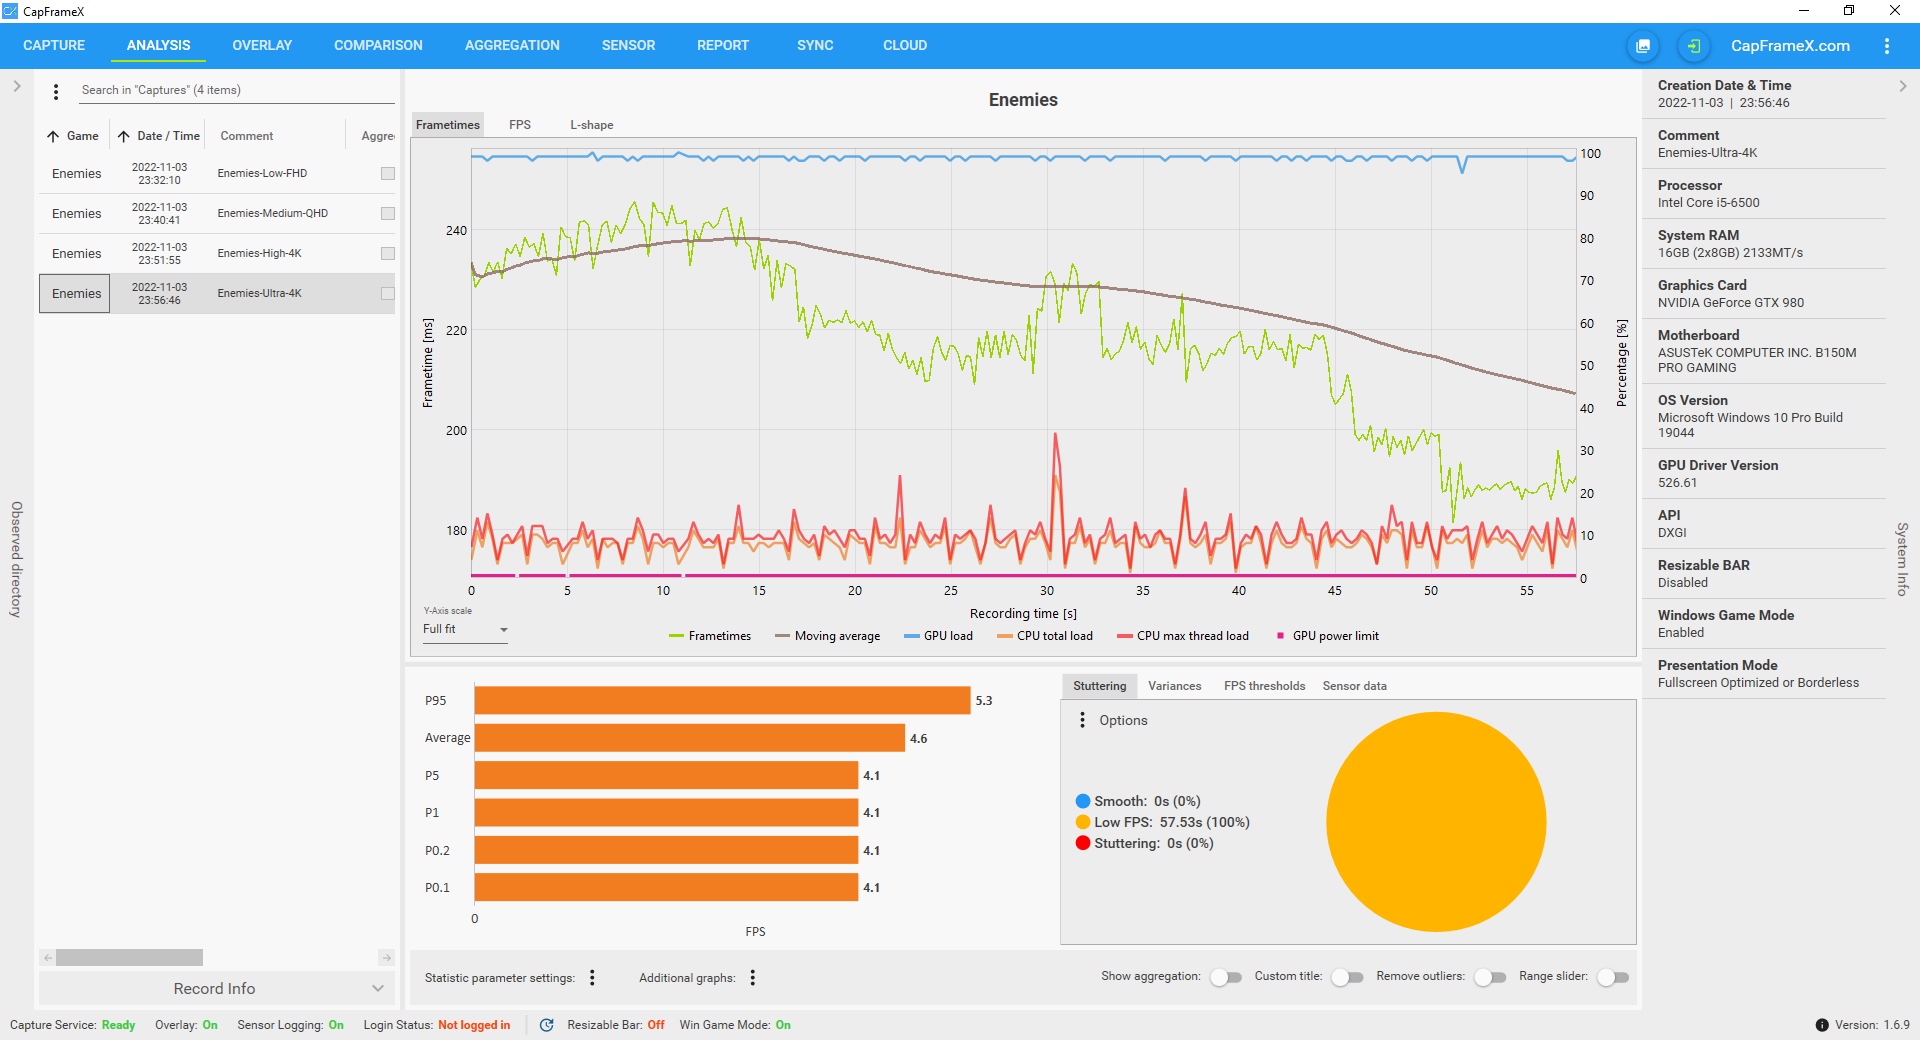Screen dimensions: 1920x1040
Task: Open Additional graphs three-dot menu
Action: click(x=753, y=978)
